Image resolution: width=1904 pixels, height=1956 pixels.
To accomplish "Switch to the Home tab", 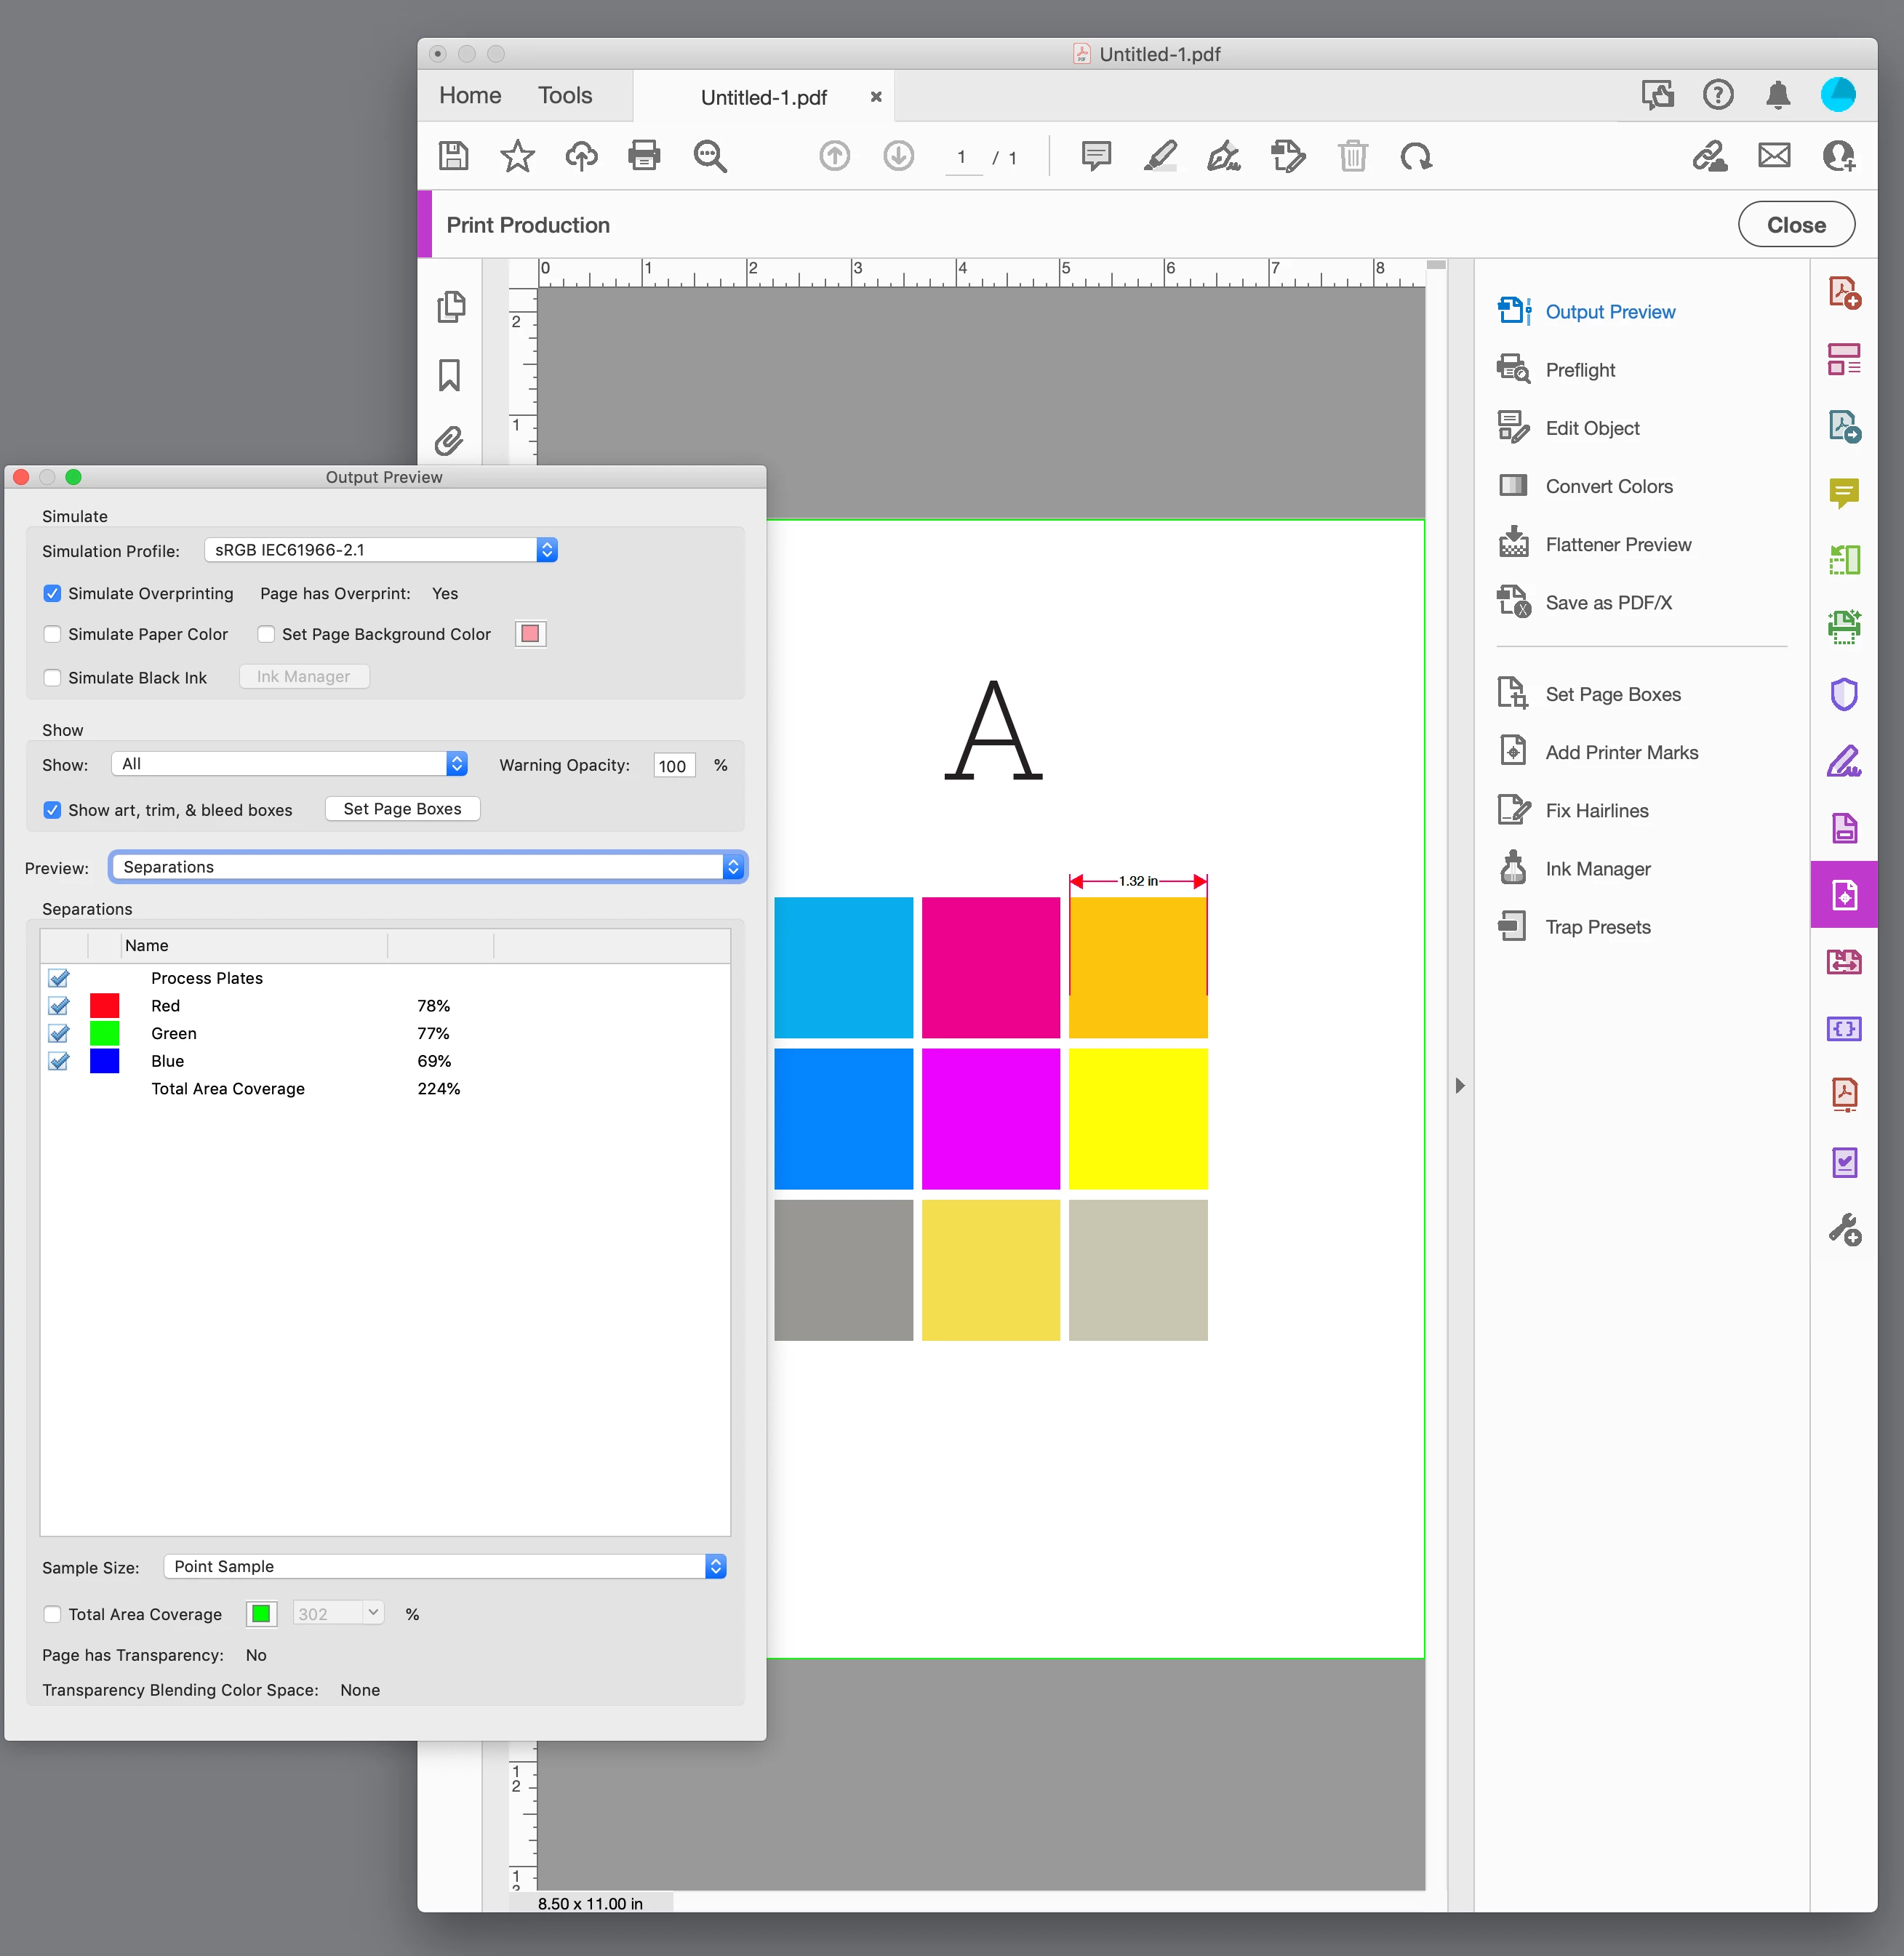I will pyautogui.click(x=470, y=96).
